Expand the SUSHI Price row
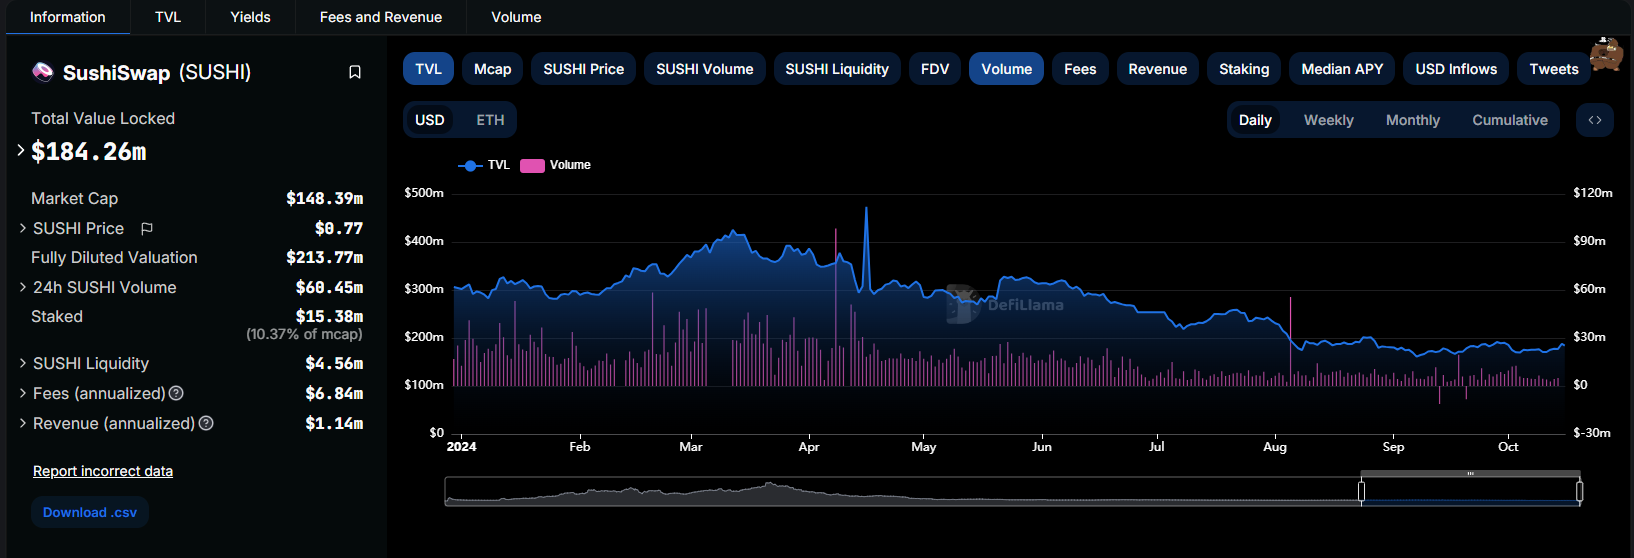The width and height of the screenshot is (1634, 558). [23, 229]
